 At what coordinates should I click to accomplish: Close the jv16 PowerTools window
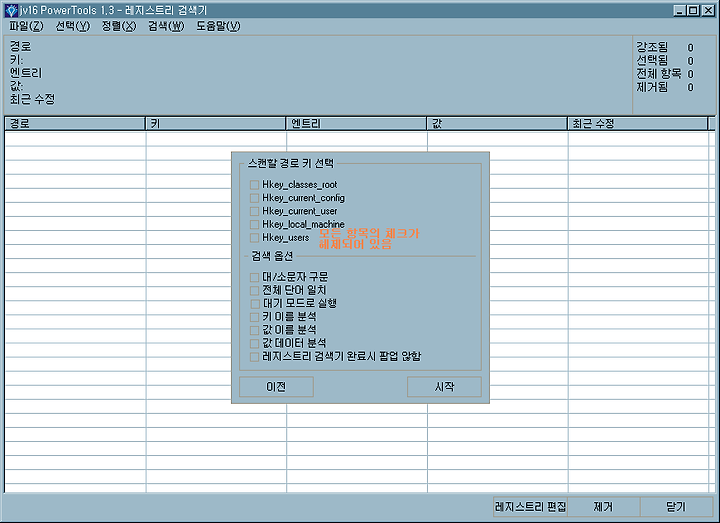708,10
